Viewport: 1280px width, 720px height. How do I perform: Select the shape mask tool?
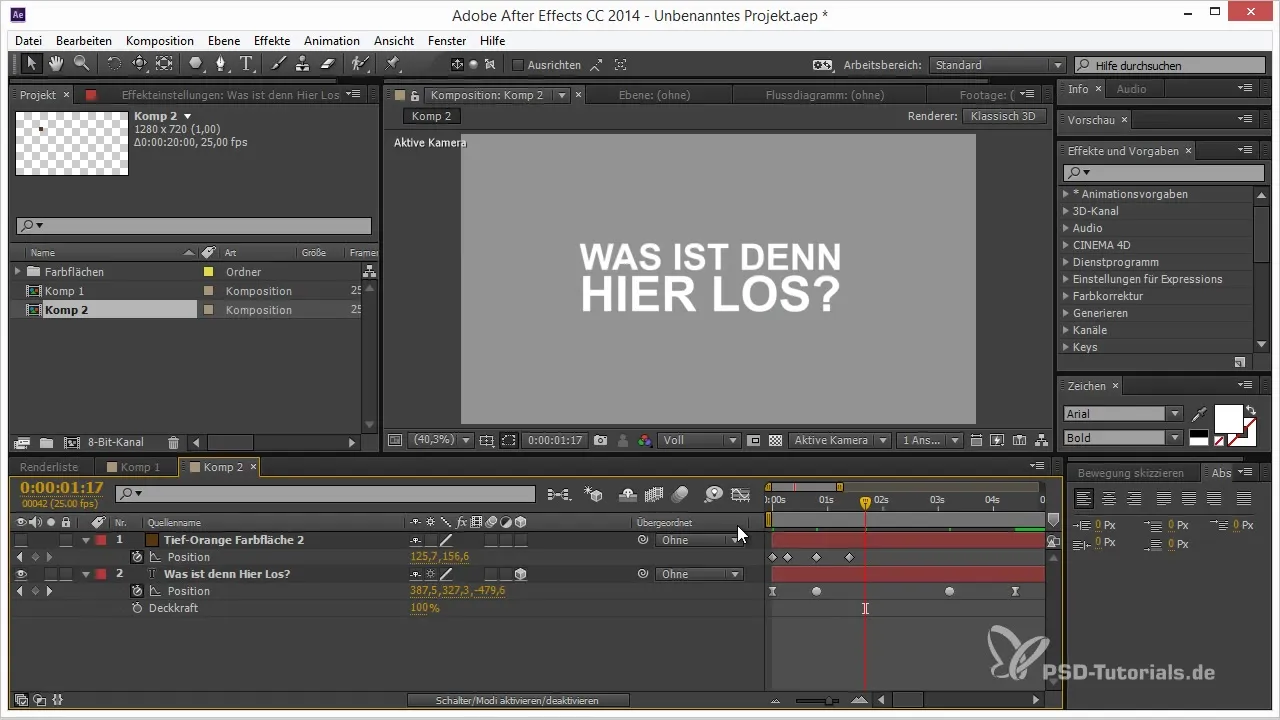(x=196, y=64)
